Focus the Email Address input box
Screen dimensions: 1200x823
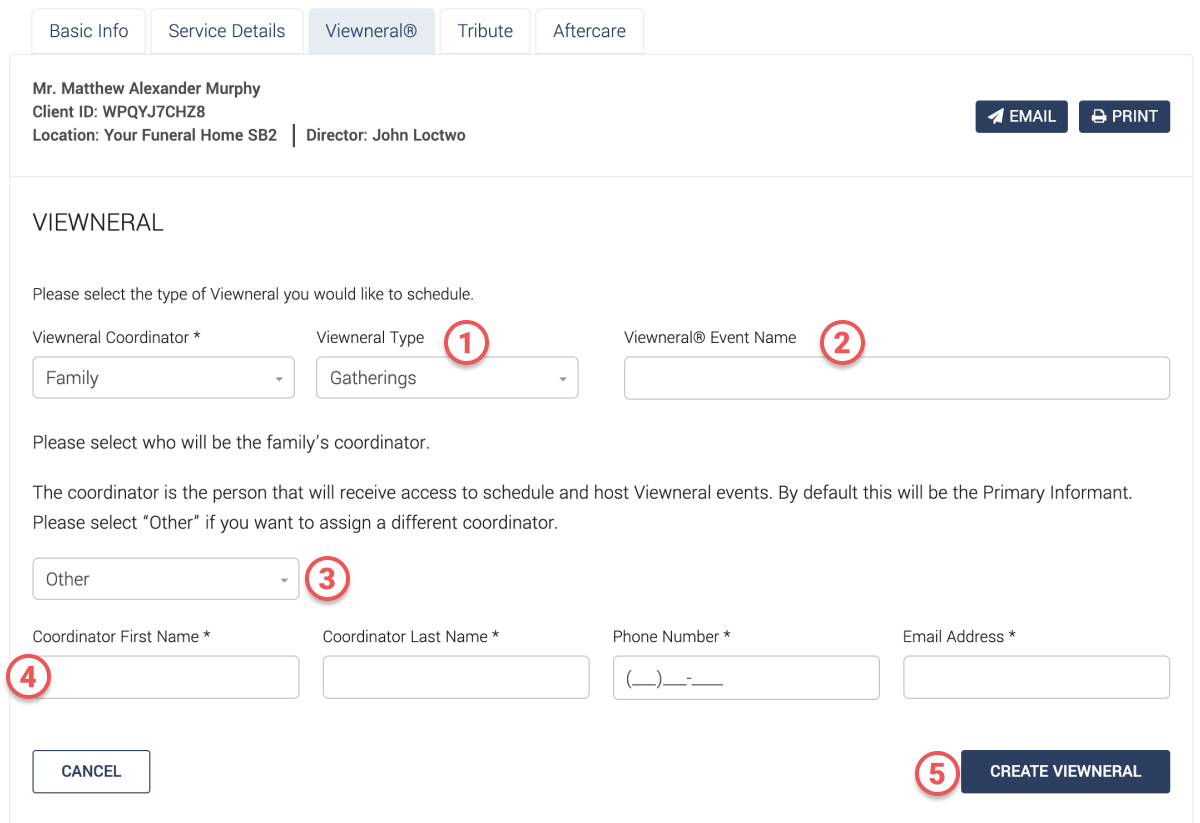coord(1035,677)
